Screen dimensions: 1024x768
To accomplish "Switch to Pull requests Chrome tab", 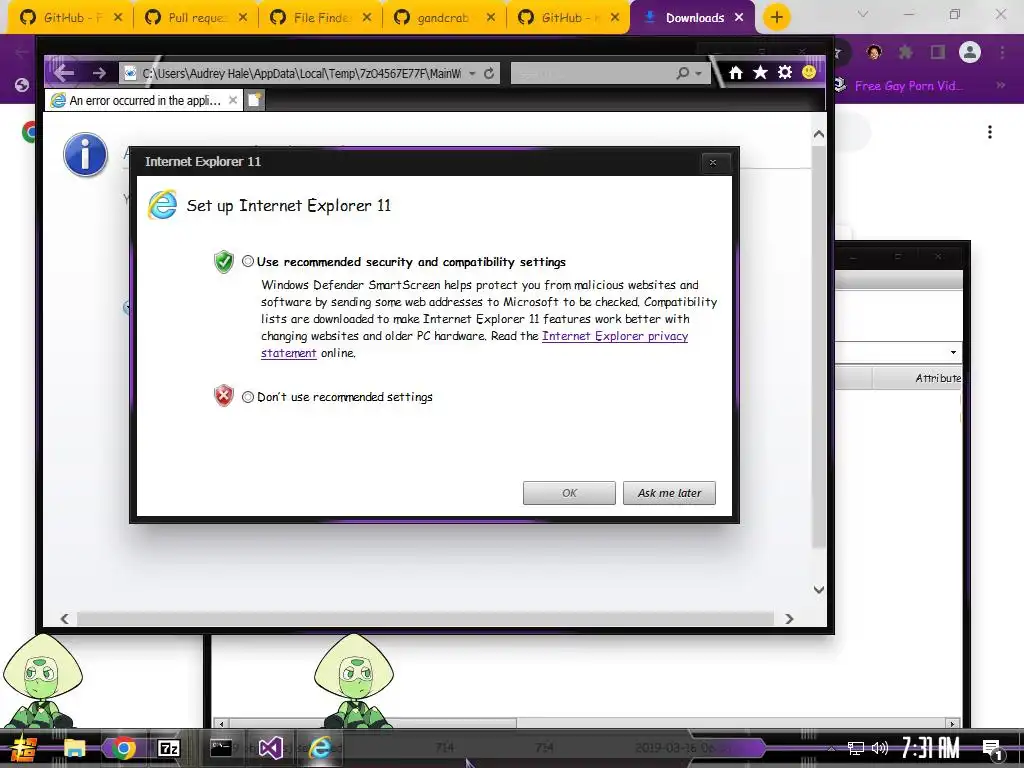I will pos(195,18).
